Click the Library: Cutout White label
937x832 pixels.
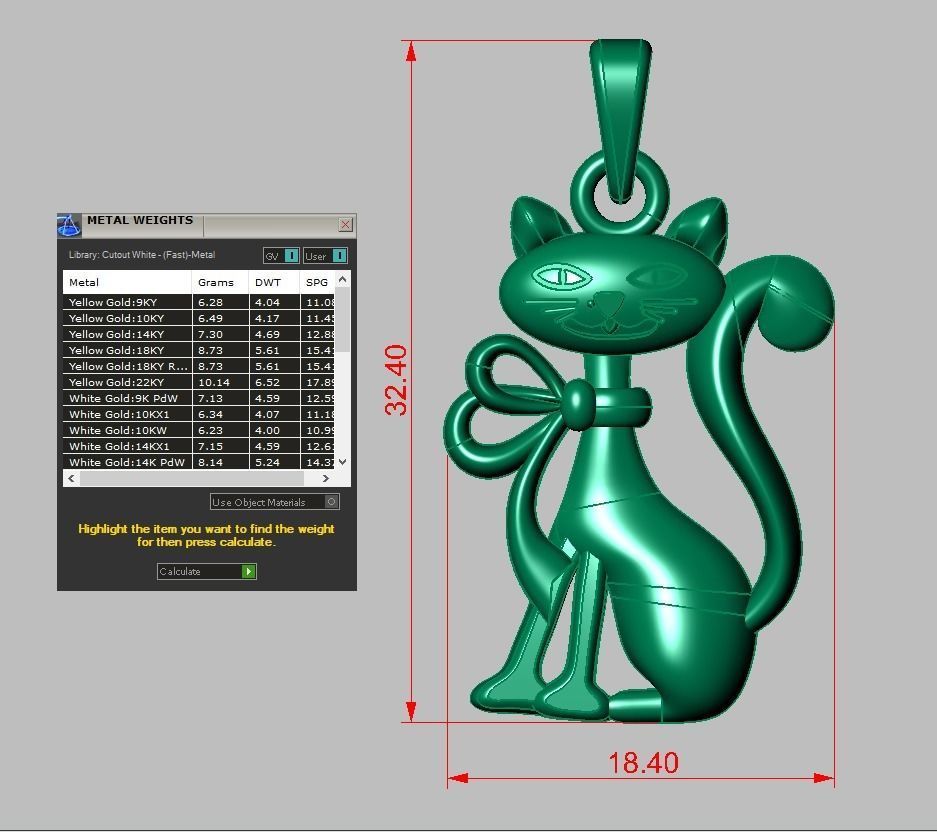tap(142, 255)
